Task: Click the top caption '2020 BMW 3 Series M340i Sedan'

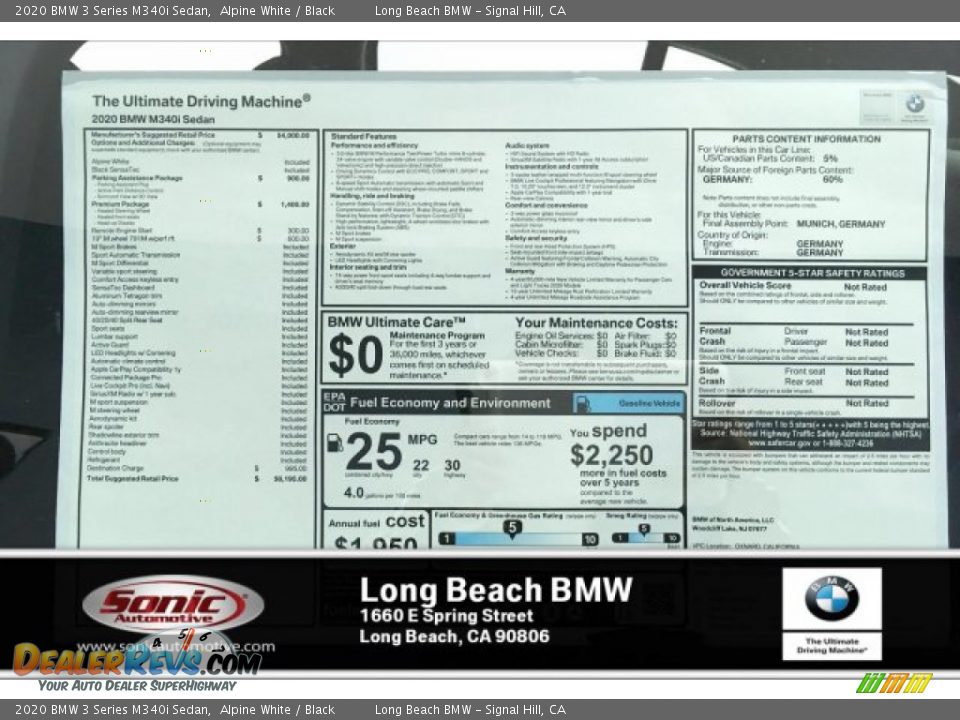Action: tap(112, 10)
